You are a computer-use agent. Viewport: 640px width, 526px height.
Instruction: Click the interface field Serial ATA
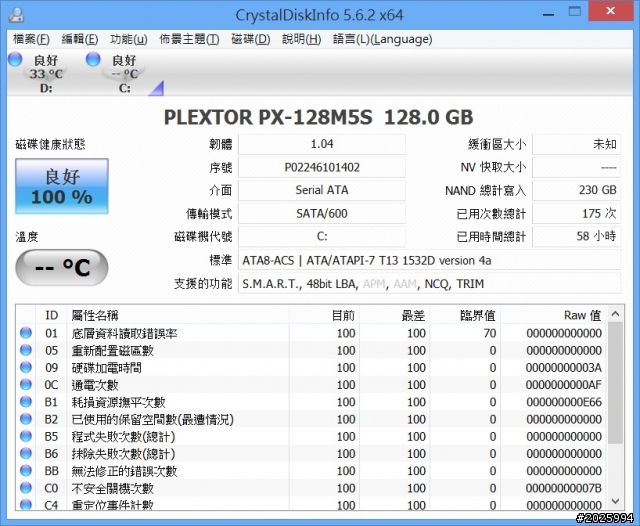click(322, 190)
